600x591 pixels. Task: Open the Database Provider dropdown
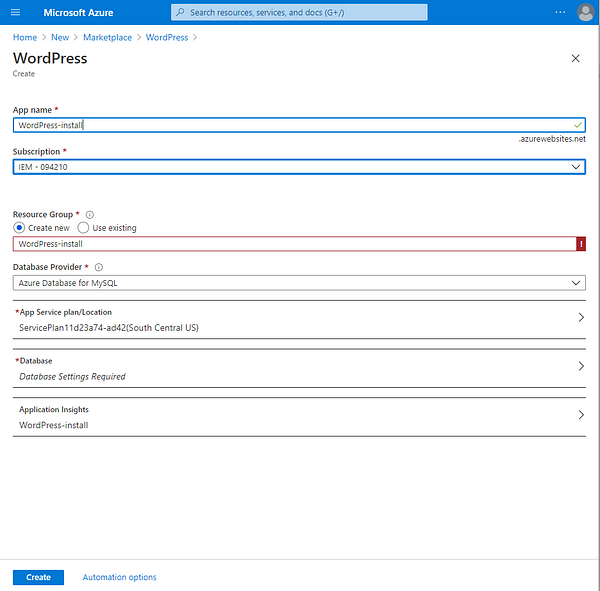pos(299,283)
